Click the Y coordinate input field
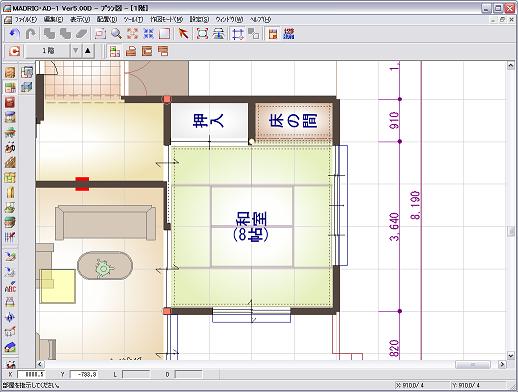This screenshot has width=518, height=392. (84, 374)
